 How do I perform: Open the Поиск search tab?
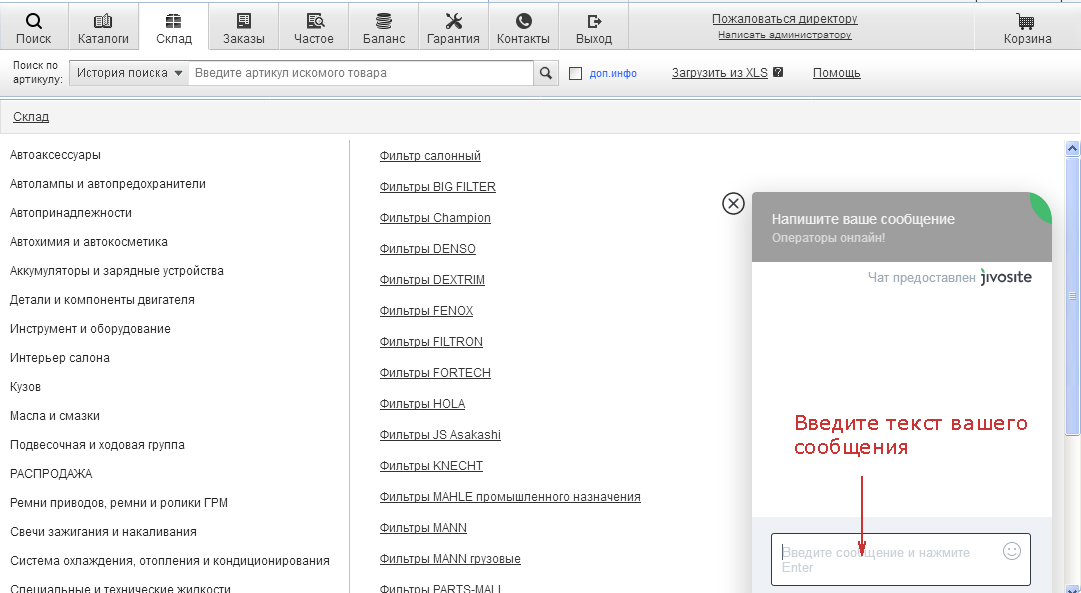point(34,28)
